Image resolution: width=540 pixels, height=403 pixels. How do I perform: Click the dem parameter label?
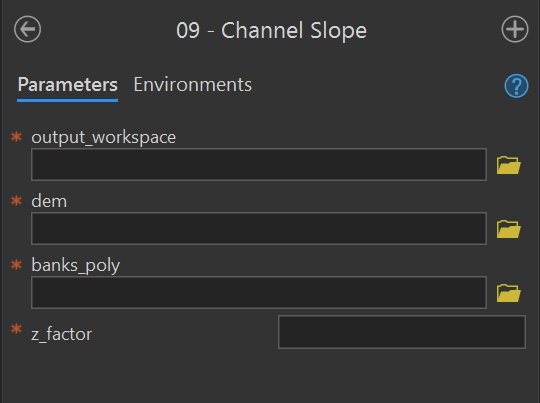click(49, 201)
